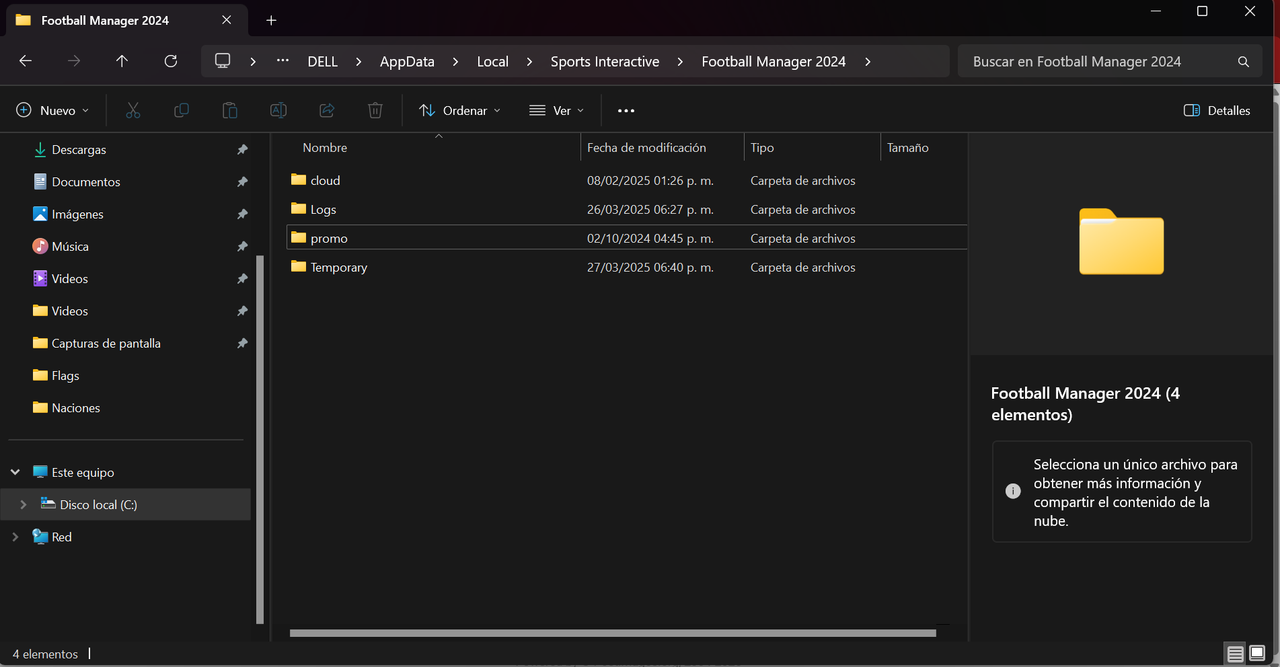Go up one folder level arrow
The width and height of the screenshot is (1280, 667).
(122, 61)
